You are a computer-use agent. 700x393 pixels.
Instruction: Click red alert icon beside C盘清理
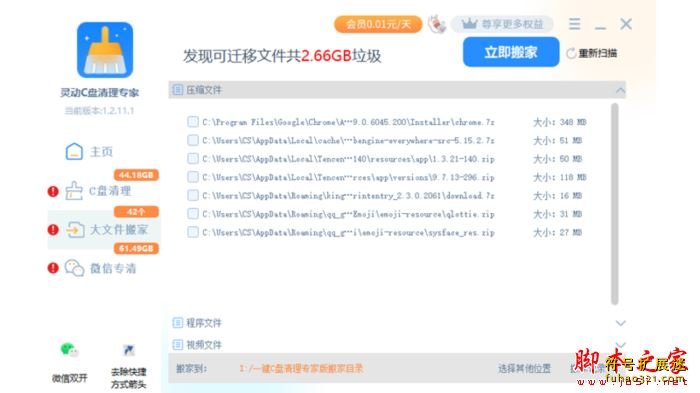tap(53, 192)
